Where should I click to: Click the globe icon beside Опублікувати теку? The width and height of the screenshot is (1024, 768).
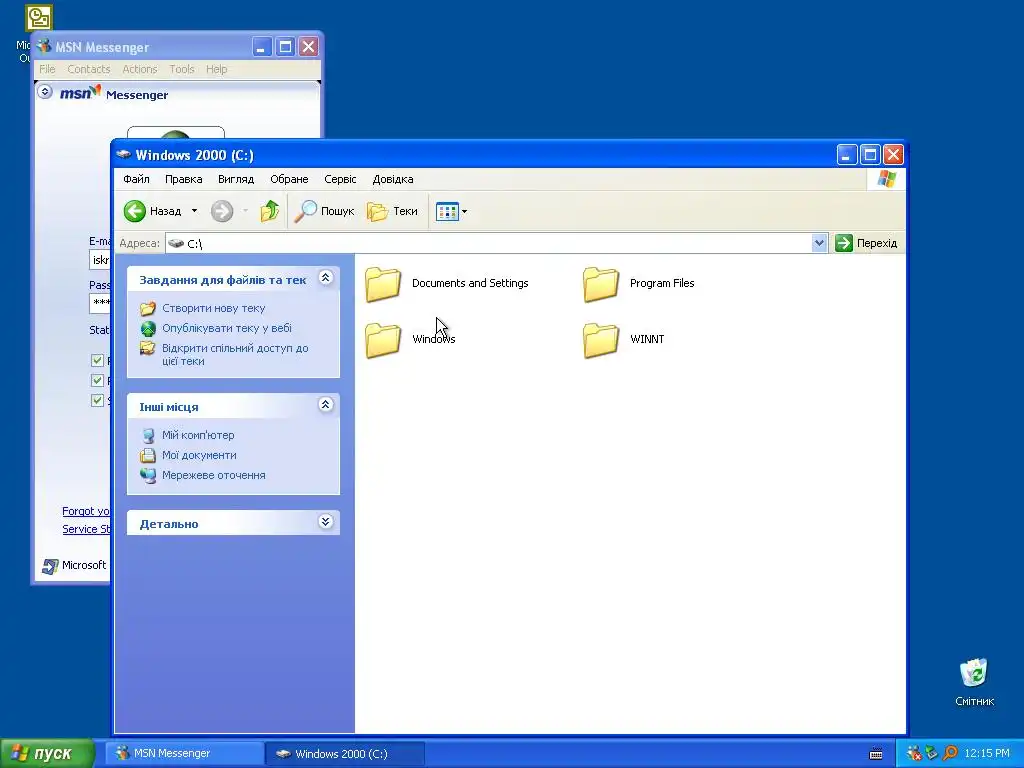148,328
